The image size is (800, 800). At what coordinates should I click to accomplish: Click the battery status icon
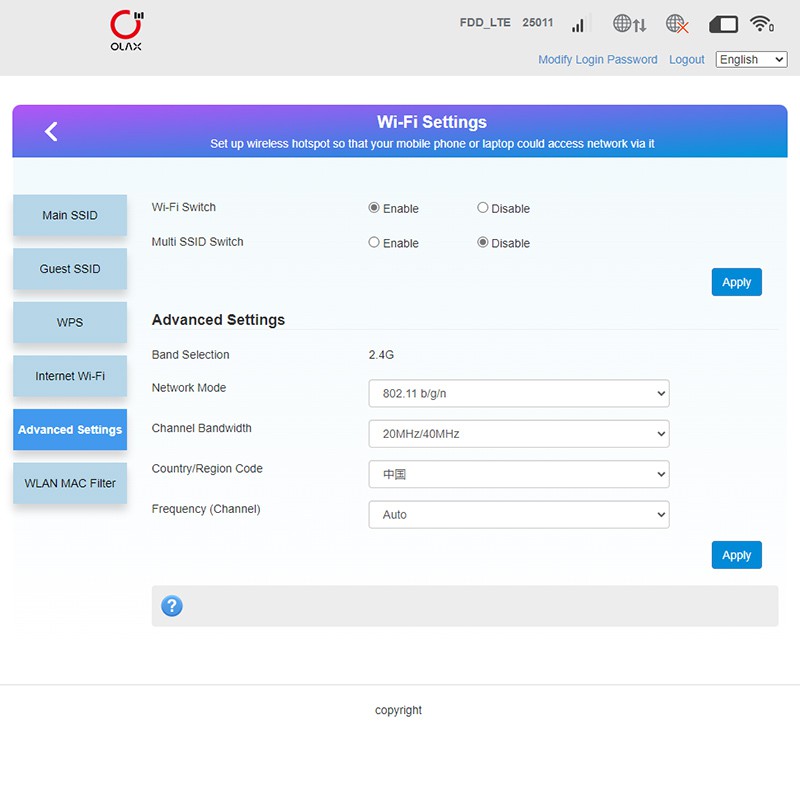coord(723,24)
